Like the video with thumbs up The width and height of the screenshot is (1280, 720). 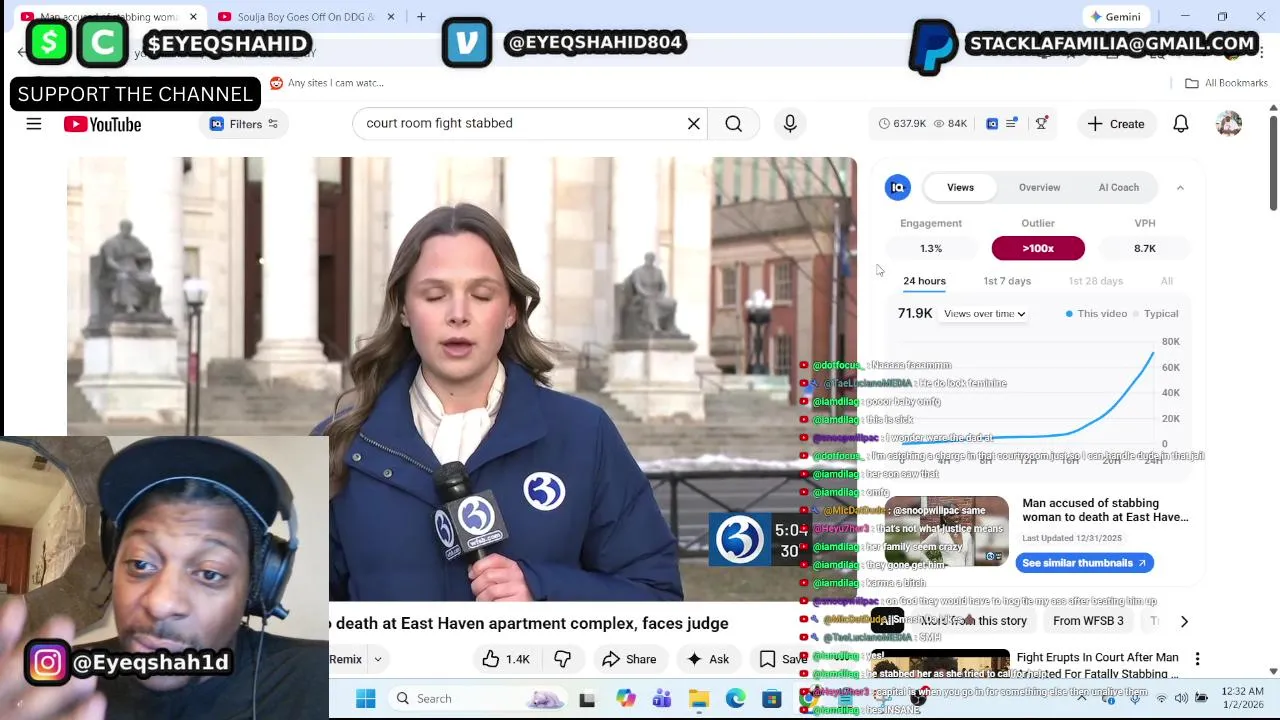[x=506, y=659]
